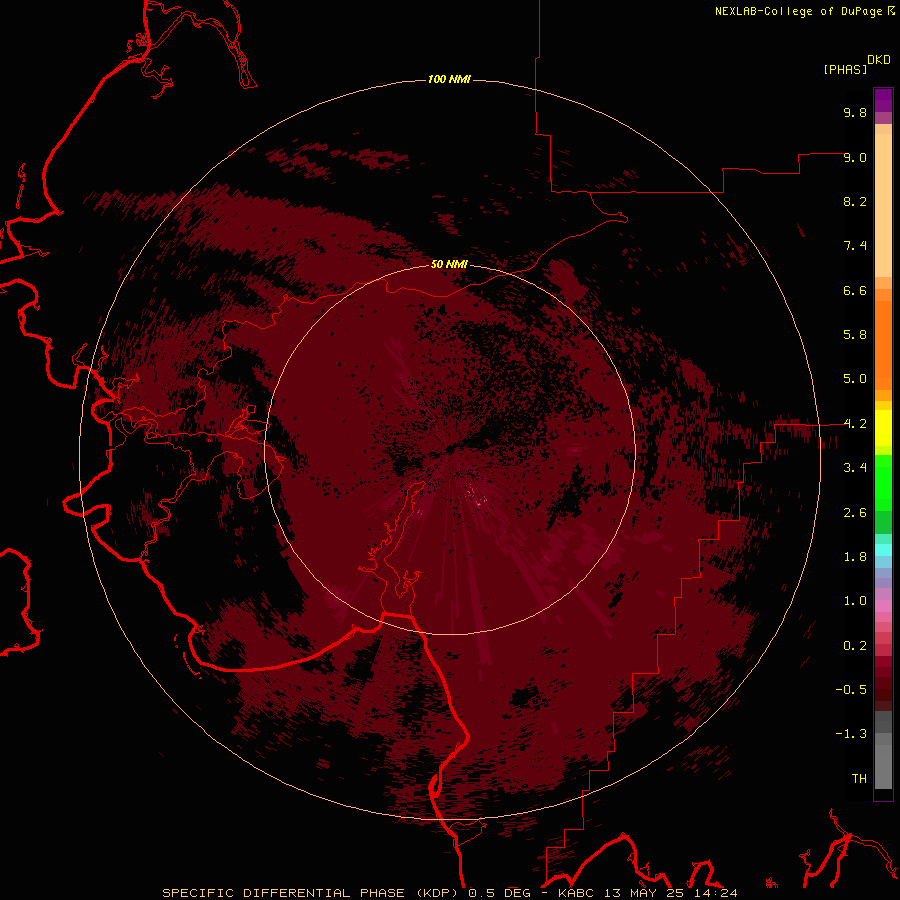The width and height of the screenshot is (900, 900).
Task: Click the 8.2 legend value
Action: (x=855, y=201)
